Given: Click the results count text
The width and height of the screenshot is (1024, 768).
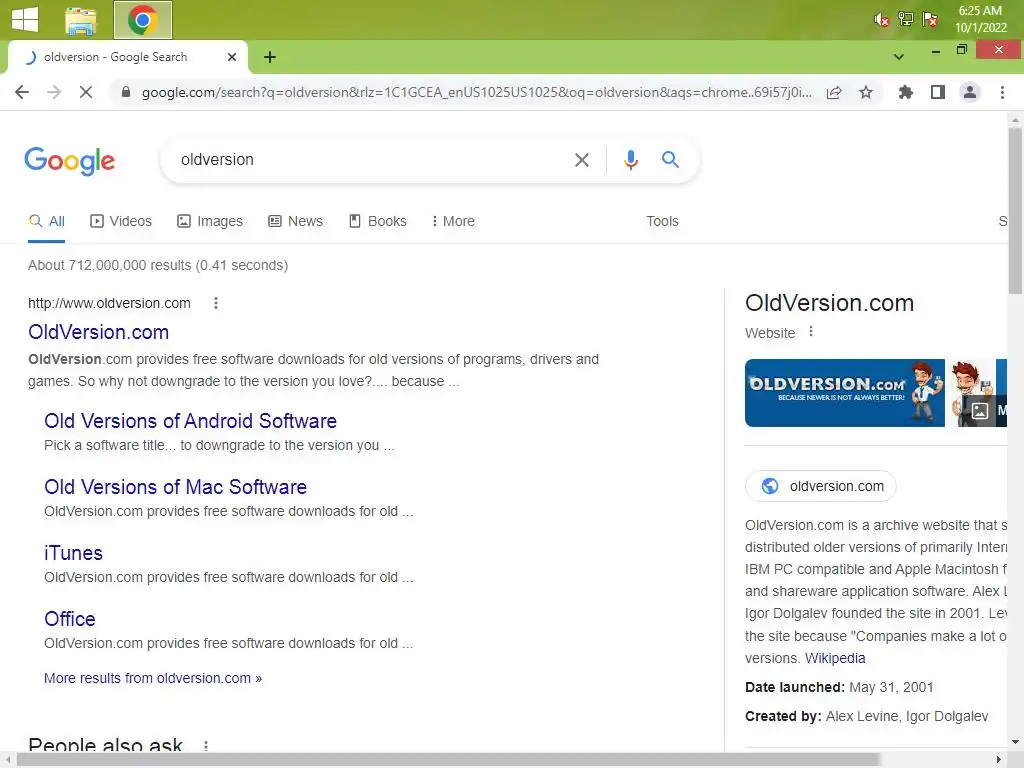Looking at the screenshot, I should pos(158,266).
